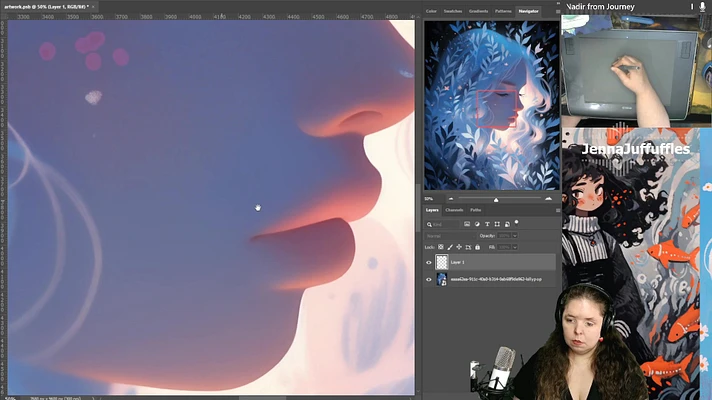Screen dimensions: 712x400
Task: Click the status bar zoom percentage
Action: [x=10, y=398]
